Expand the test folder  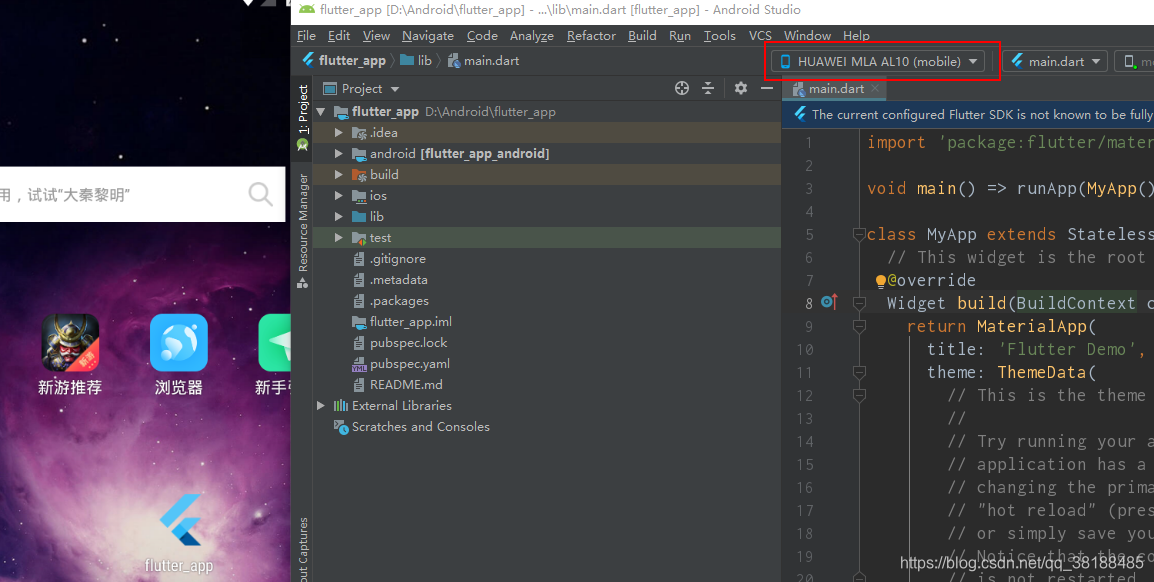[x=339, y=238]
